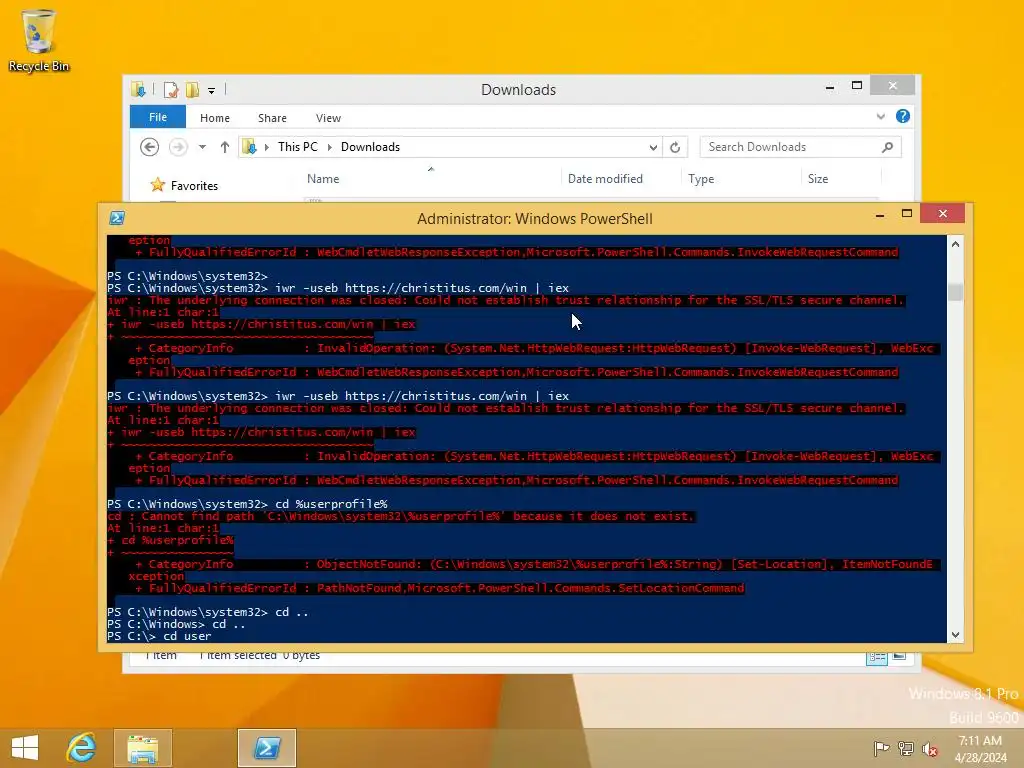
Task: Open Action Center flag tray icon
Action: [881, 748]
